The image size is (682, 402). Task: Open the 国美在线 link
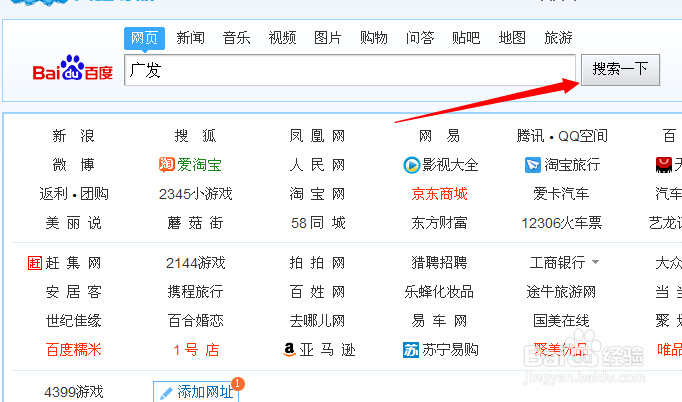click(561, 321)
